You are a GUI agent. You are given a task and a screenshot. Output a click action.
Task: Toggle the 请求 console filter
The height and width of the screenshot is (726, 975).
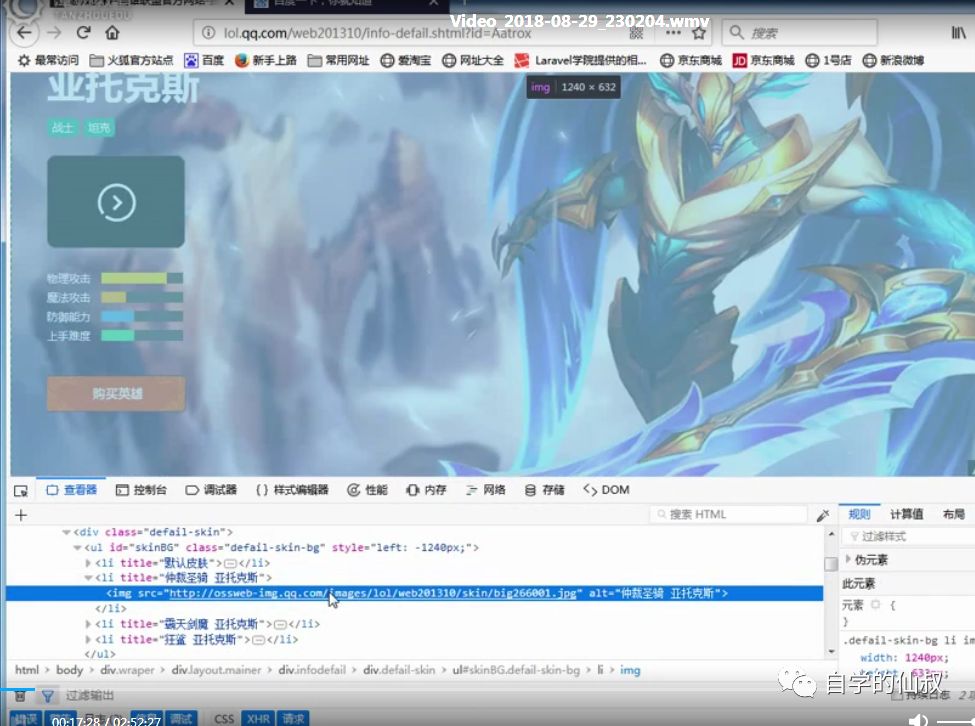292,719
